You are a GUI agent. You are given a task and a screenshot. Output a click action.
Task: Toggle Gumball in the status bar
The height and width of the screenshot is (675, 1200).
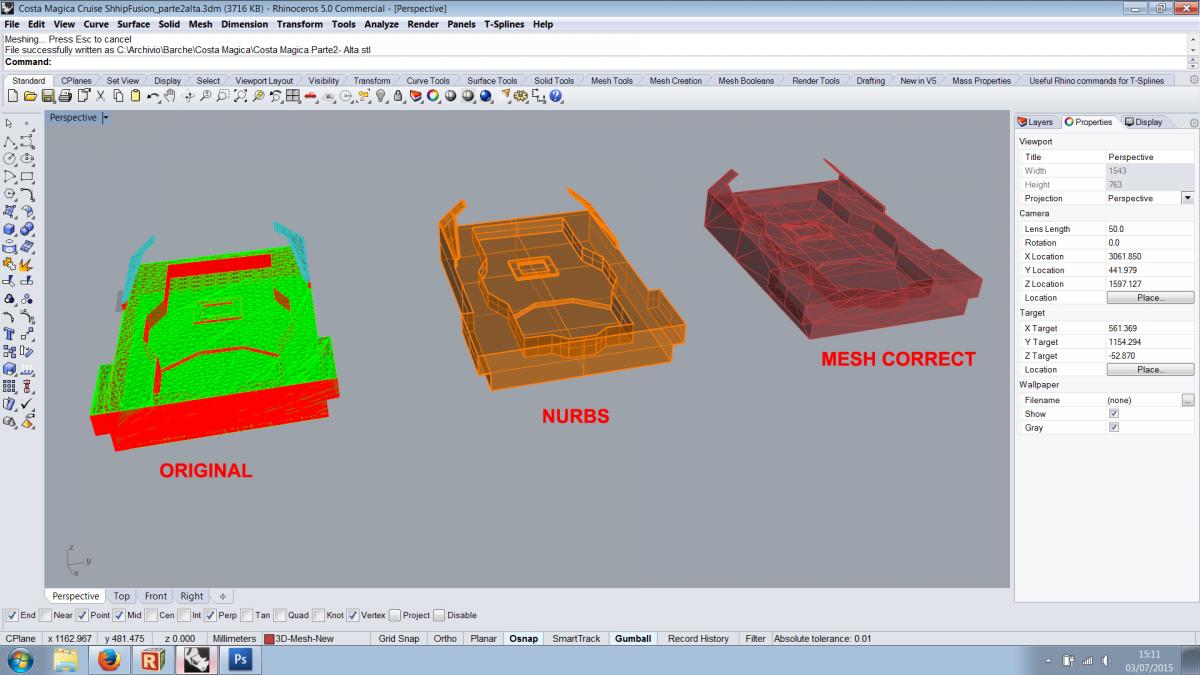coord(632,638)
